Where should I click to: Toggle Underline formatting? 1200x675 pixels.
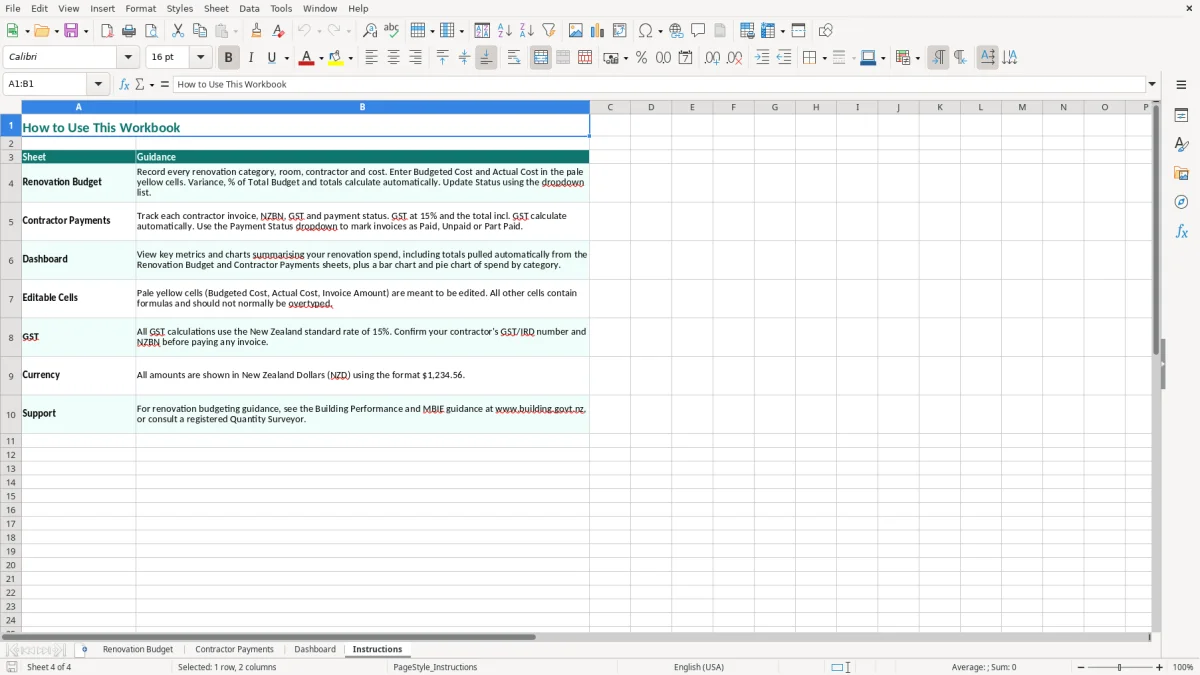(271, 58)
